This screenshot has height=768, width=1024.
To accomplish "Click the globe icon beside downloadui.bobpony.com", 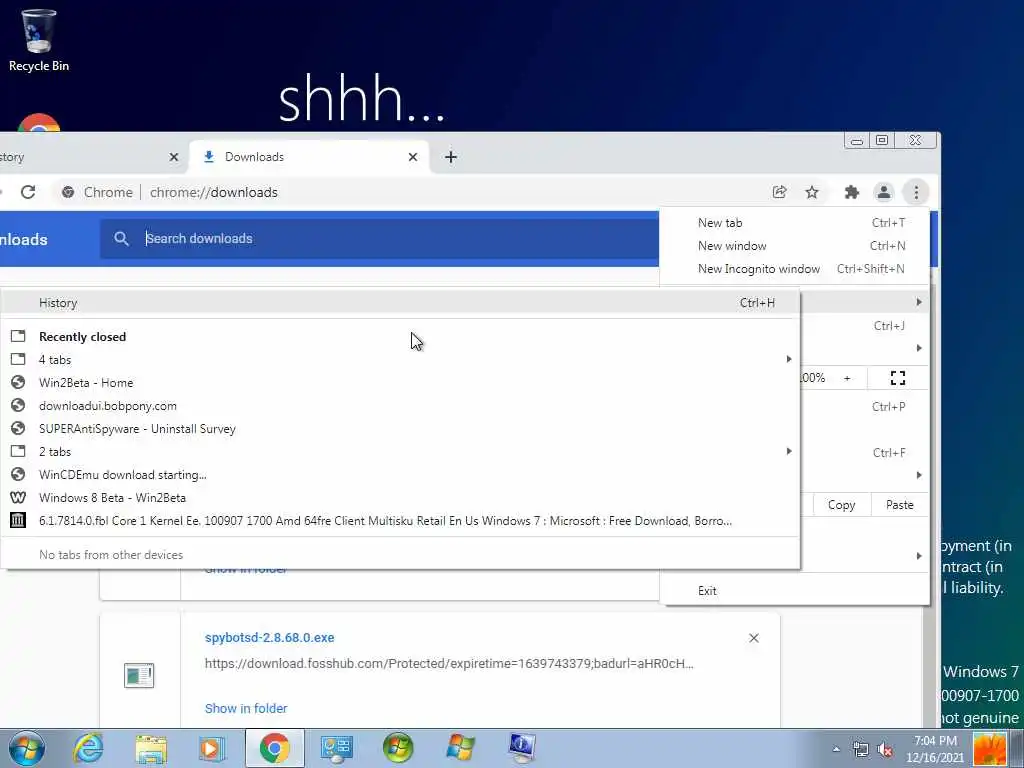I will click(18, 405).
